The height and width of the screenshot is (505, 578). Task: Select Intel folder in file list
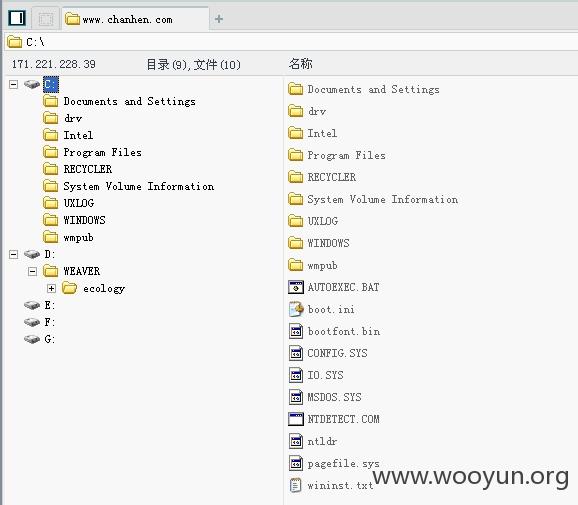[322, 133]
